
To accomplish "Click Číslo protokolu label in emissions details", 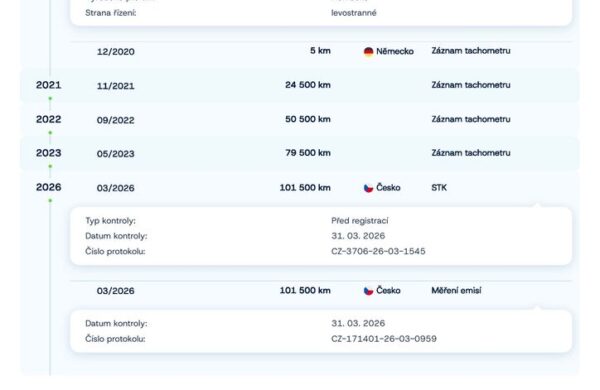I will [115, 339].
